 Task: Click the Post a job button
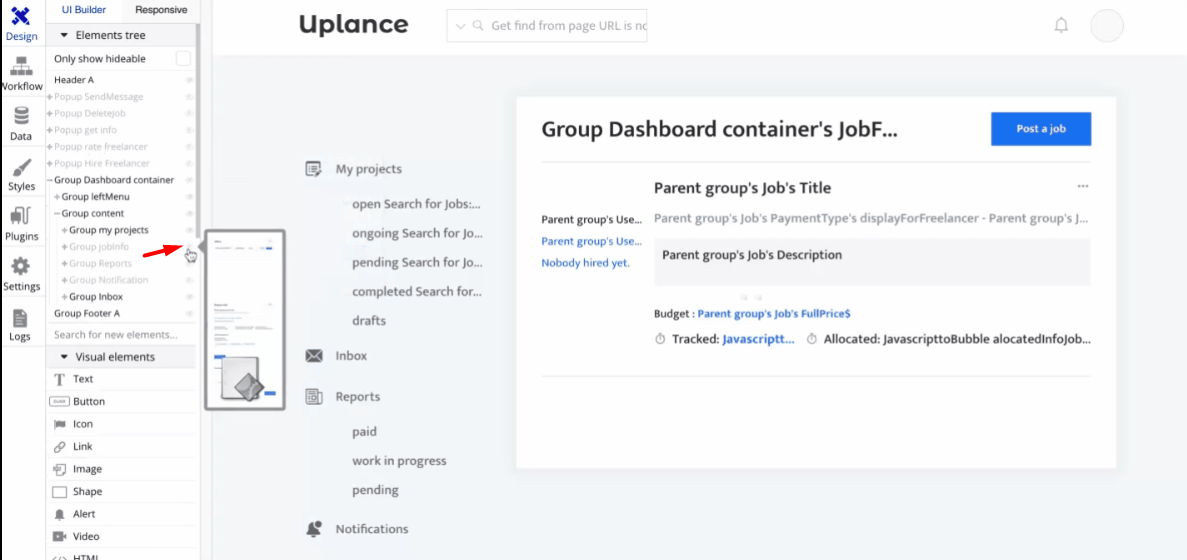[x=1040, y=129]
